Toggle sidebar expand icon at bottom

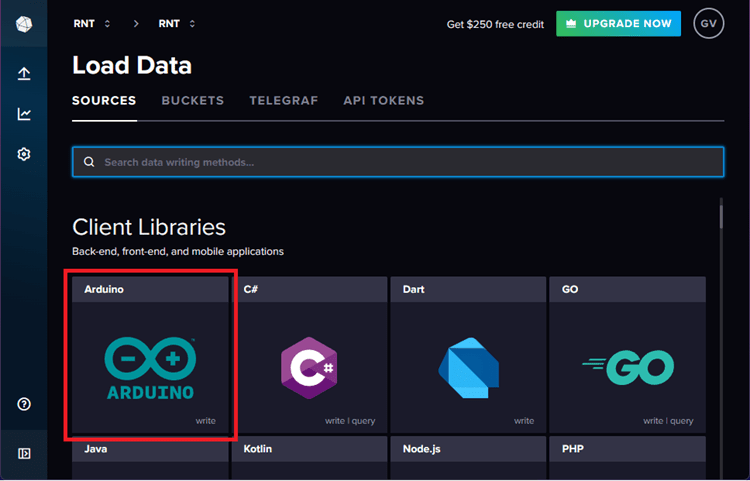pos(24,453)
